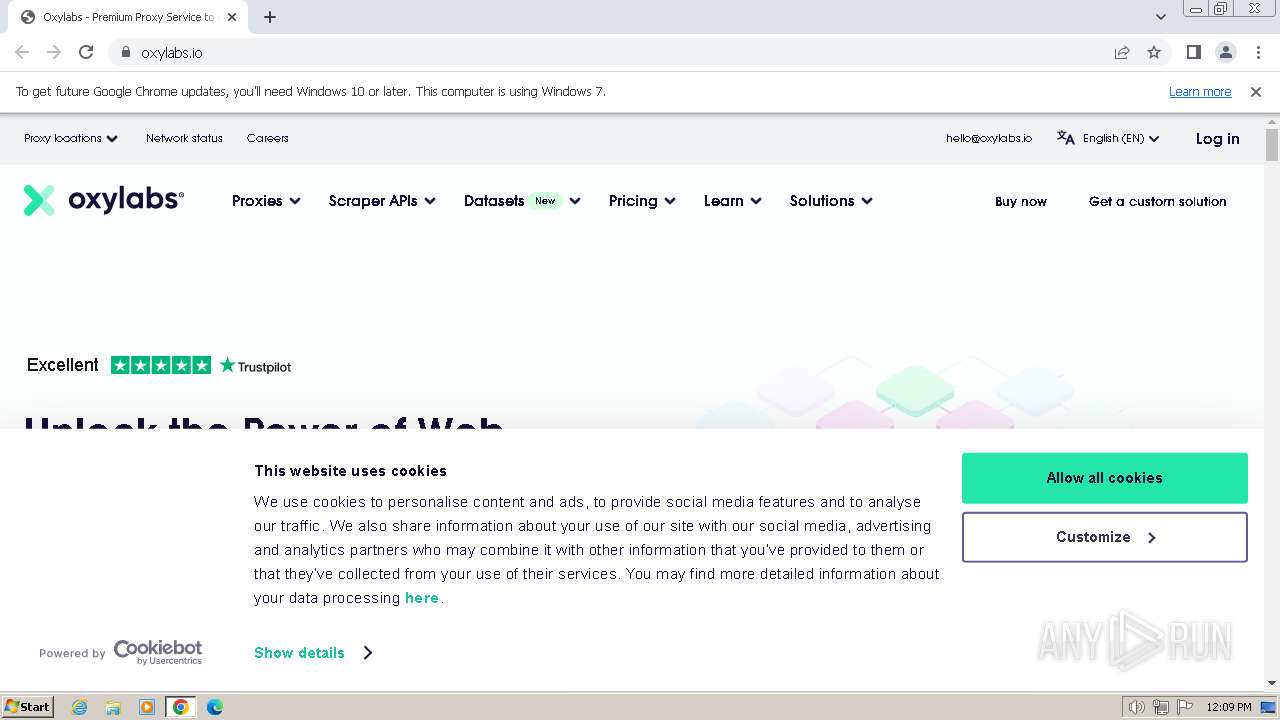Open the Windows Start menu
Viewport: 1280px width, 720px height.
[28, 707]
